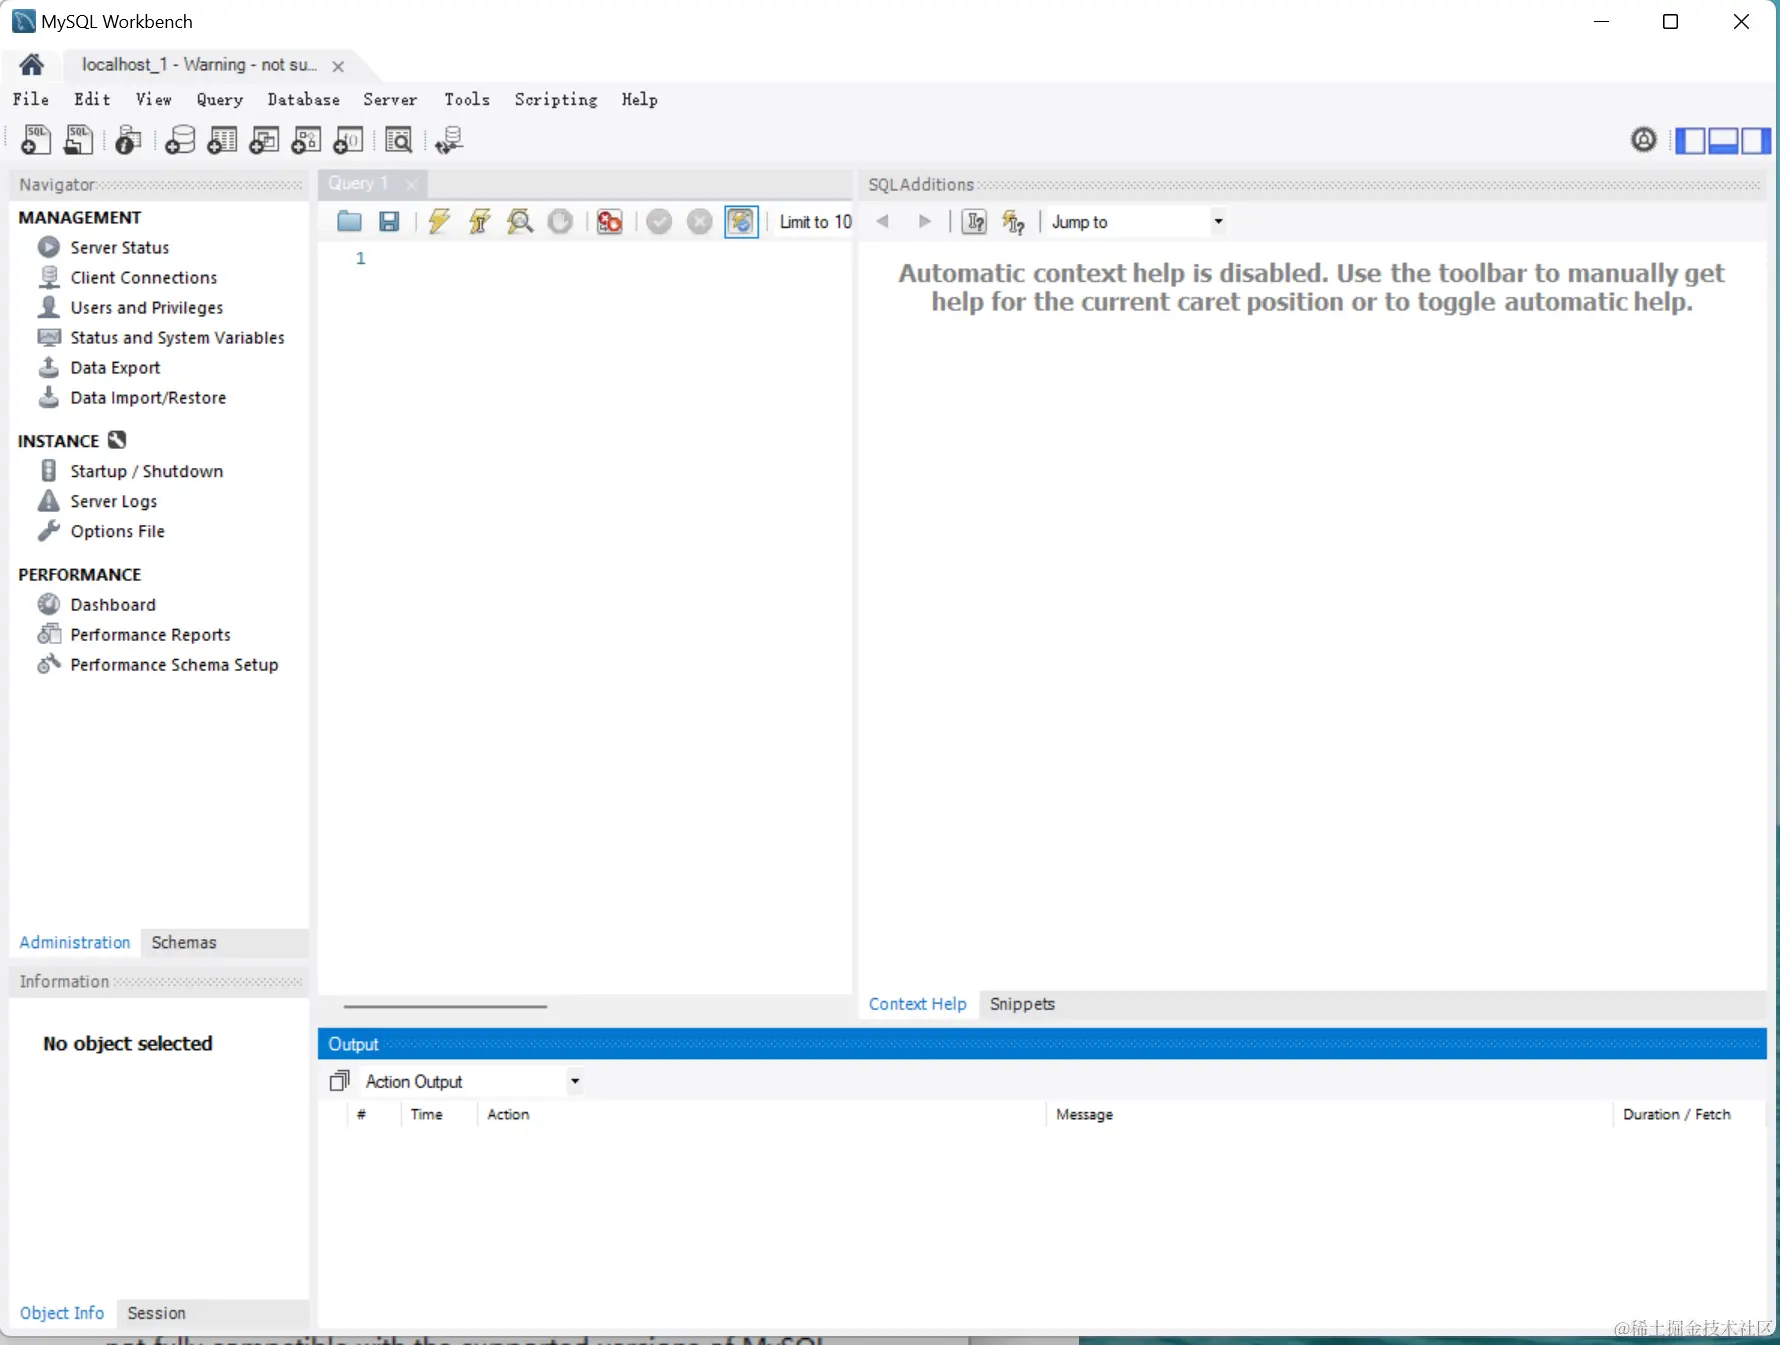Execute the SQL script with lightning bolt
Viewport: 1780px width, 1345px height.
click(x=439, y=222)
